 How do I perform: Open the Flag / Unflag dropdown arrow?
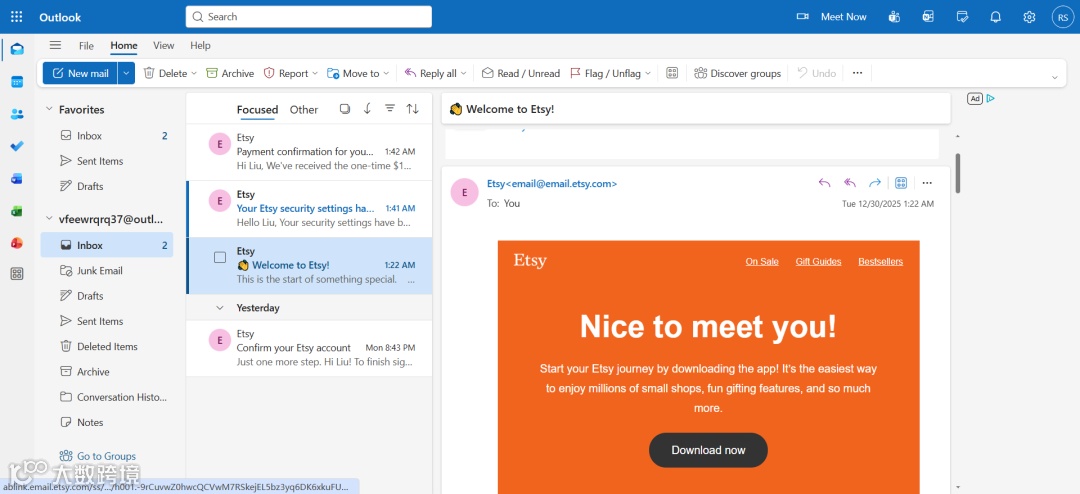[x=648, y=73]
